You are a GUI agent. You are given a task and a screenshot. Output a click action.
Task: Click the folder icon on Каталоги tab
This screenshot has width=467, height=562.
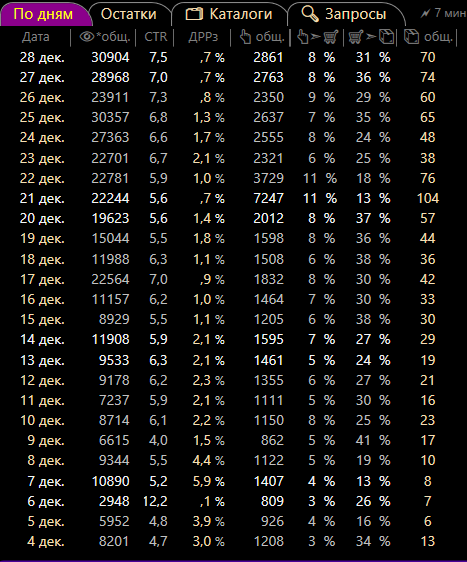194,14
